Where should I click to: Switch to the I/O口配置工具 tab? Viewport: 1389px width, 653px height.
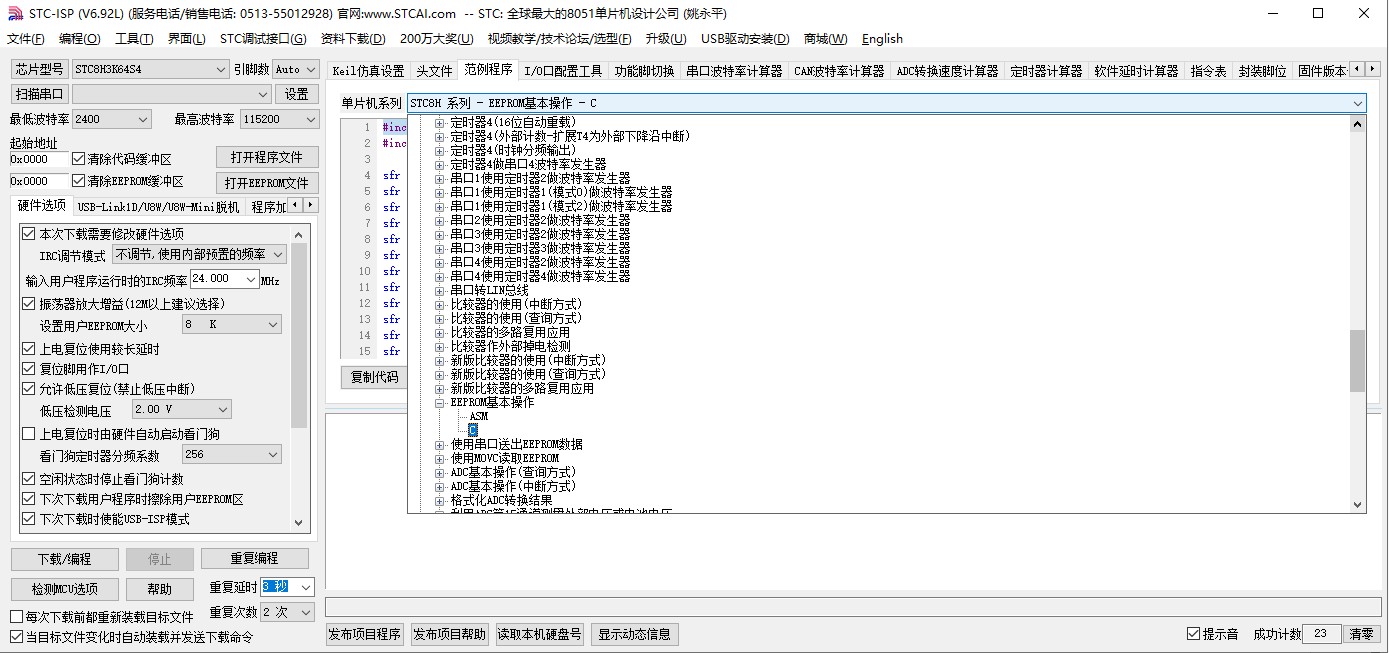pyautogui.click(x=563, y=71)
